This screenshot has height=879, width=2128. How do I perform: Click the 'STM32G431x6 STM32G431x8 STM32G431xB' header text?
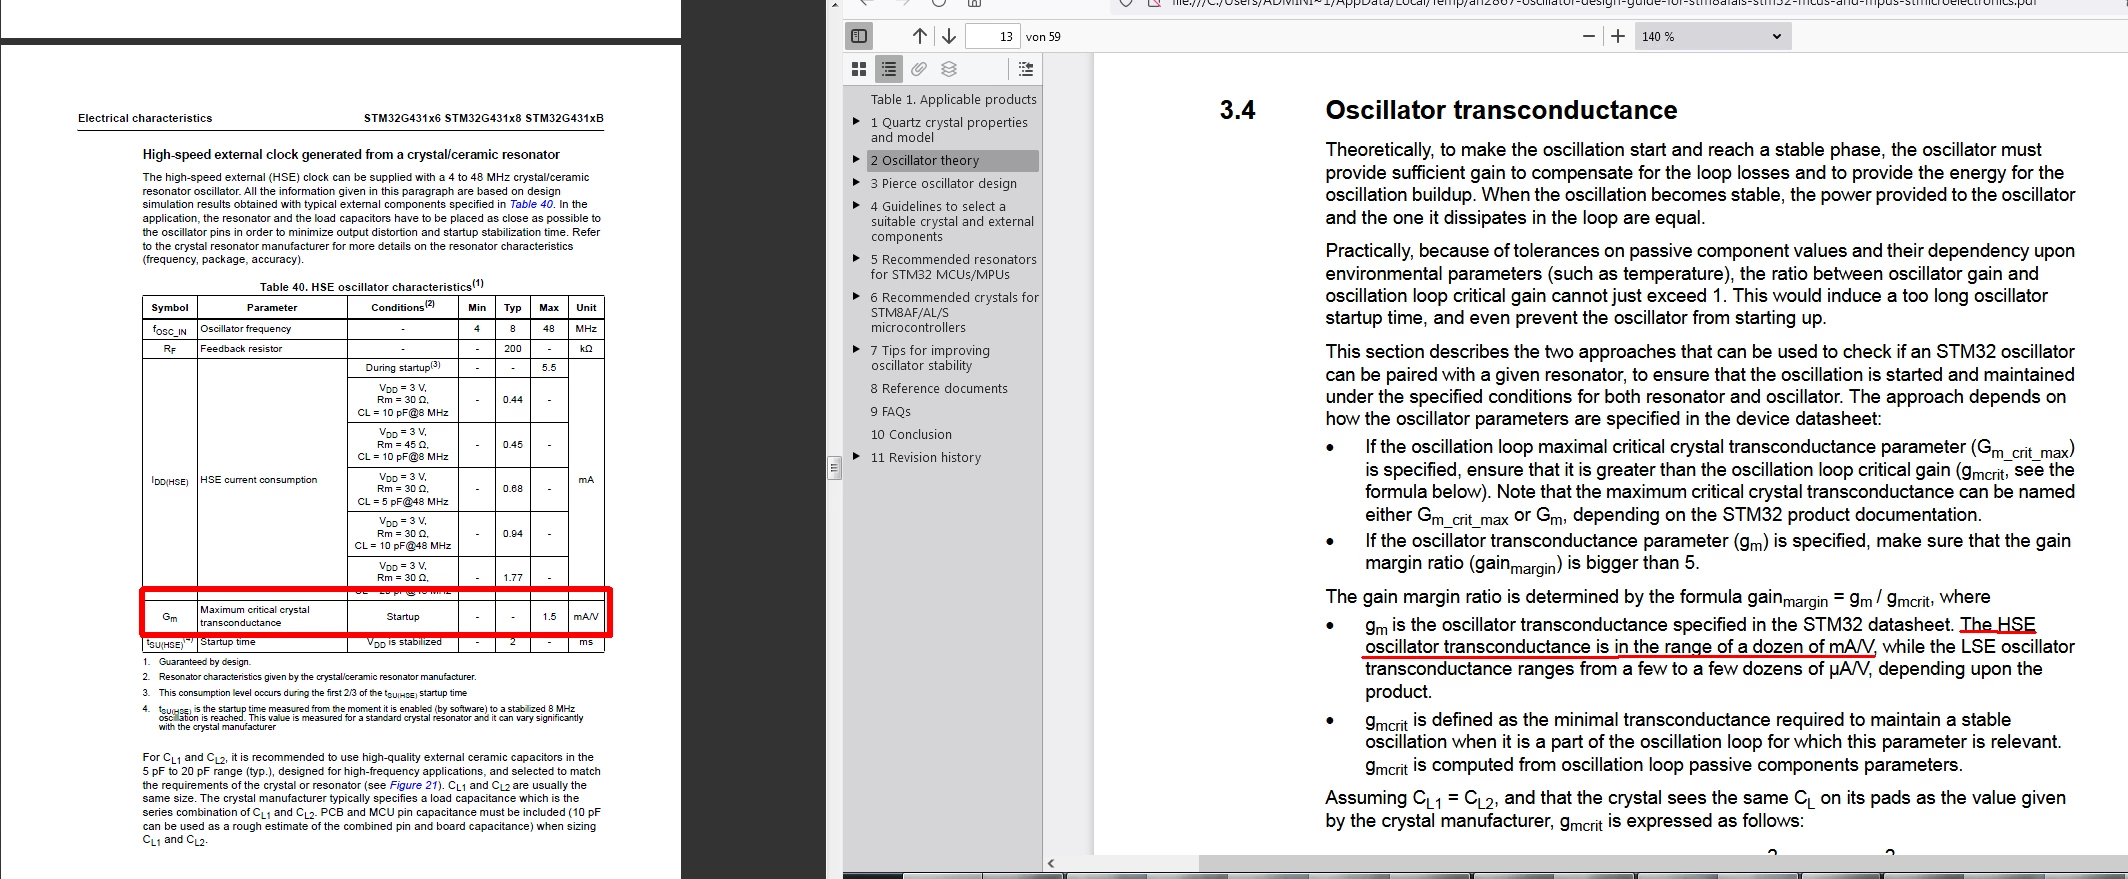[484, 118]
